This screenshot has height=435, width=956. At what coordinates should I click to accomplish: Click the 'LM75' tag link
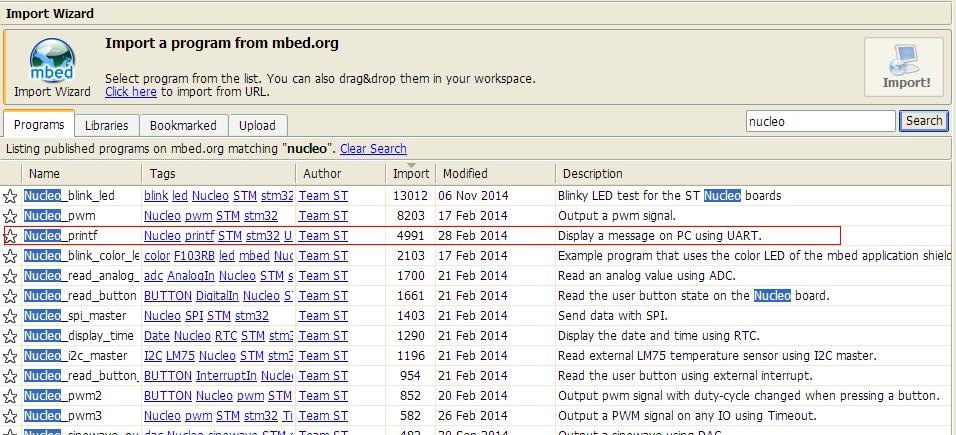click(x=179, y=356)
